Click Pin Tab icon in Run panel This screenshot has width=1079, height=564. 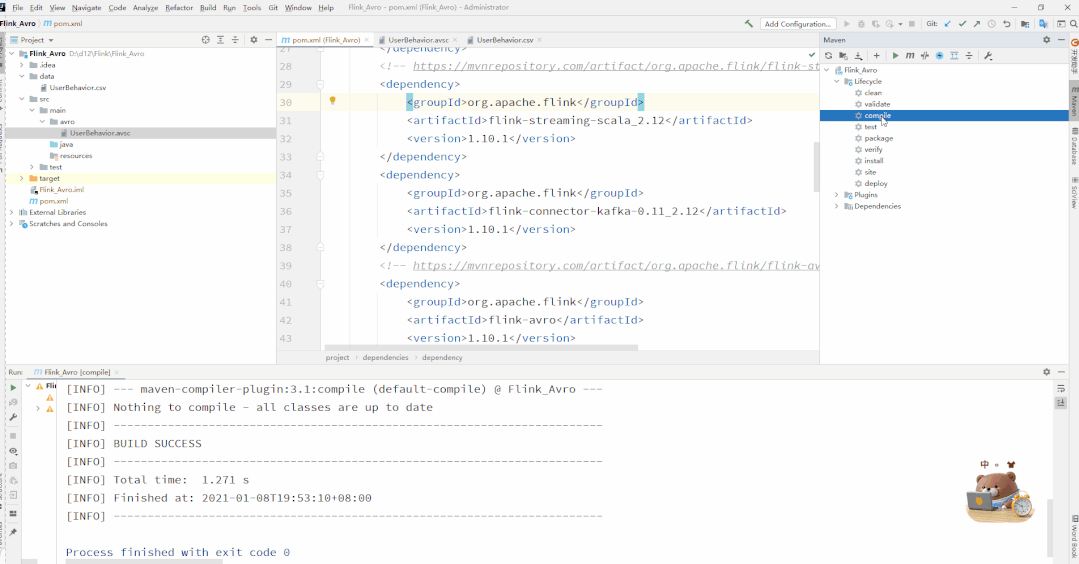(13, 532)
